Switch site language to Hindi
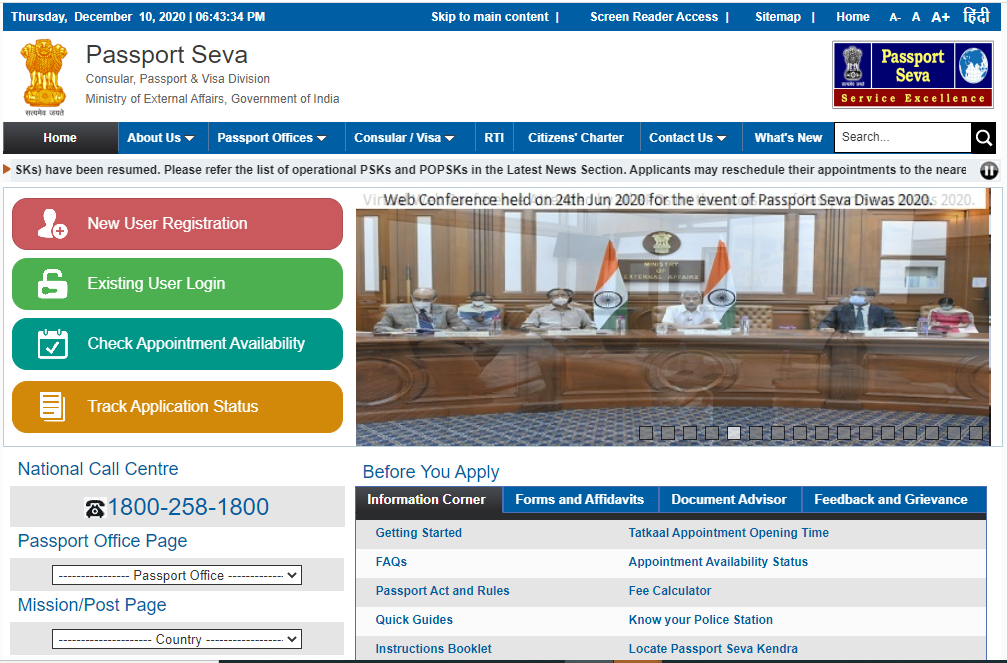 tap(976, 15)
